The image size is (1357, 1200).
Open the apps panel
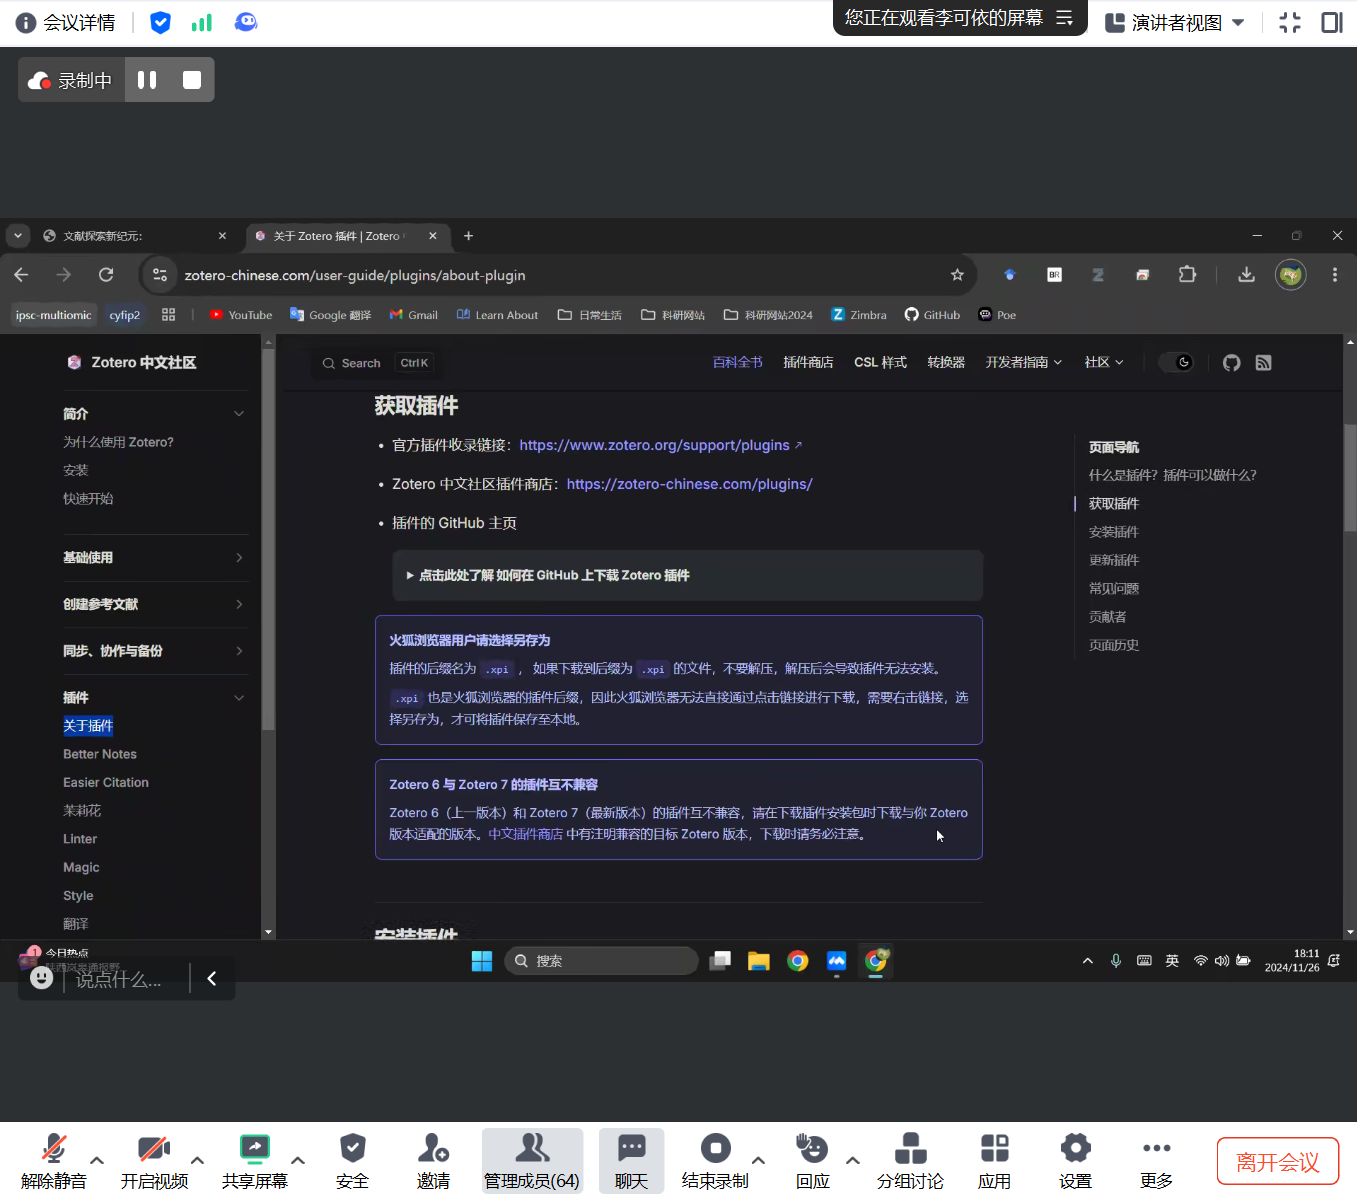[x=994, y=1161]
